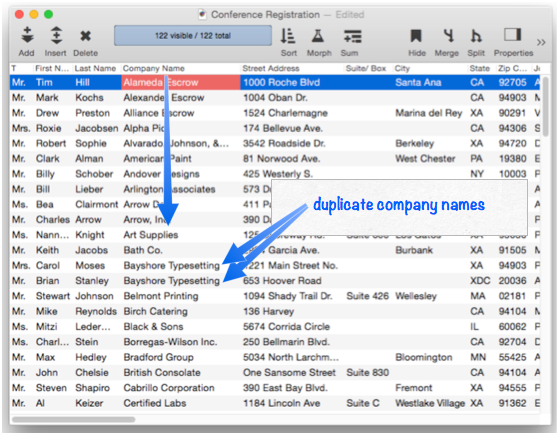Click the Split toolbar icon

click(476, 36)
